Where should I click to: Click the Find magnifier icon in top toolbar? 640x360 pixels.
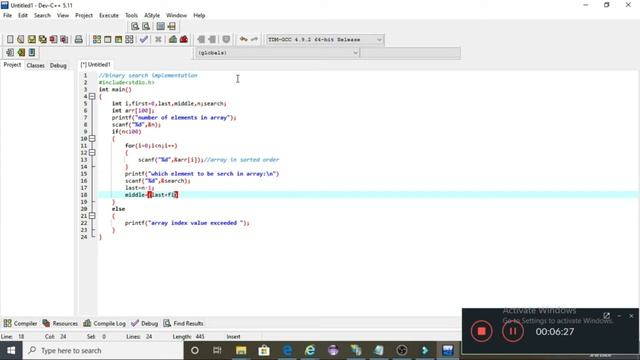pos(135,27)
